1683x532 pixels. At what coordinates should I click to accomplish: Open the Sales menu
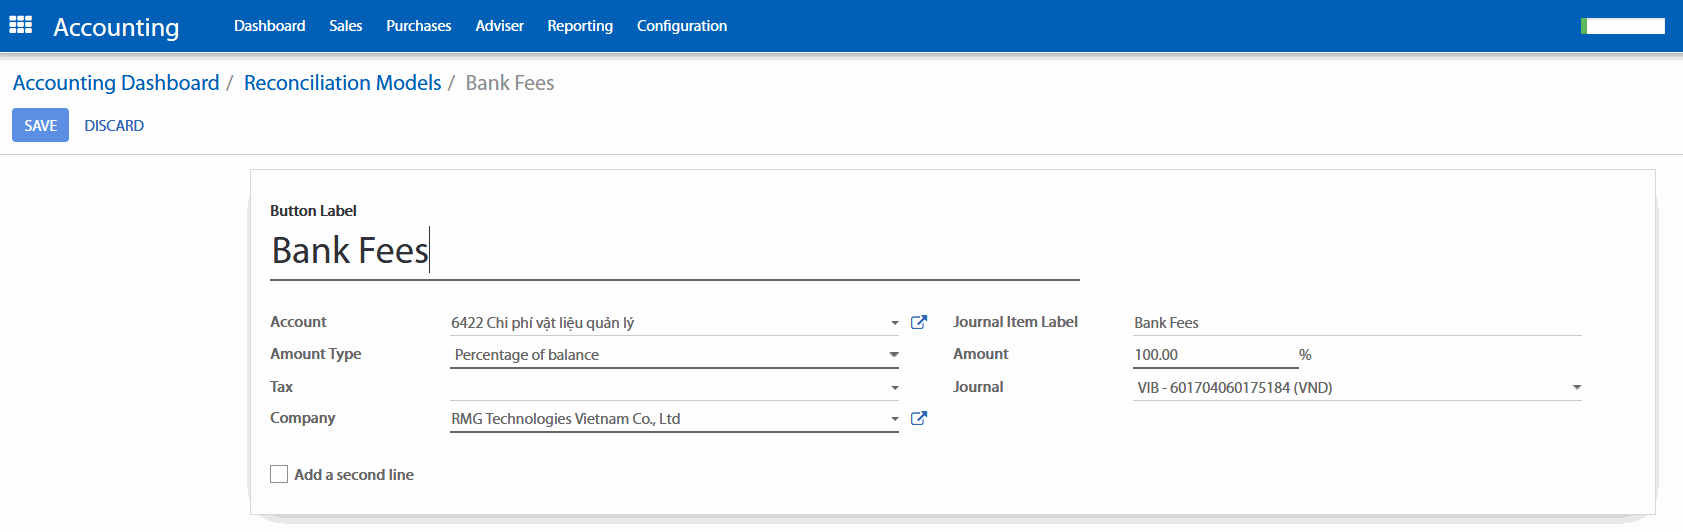click(345, 26)
